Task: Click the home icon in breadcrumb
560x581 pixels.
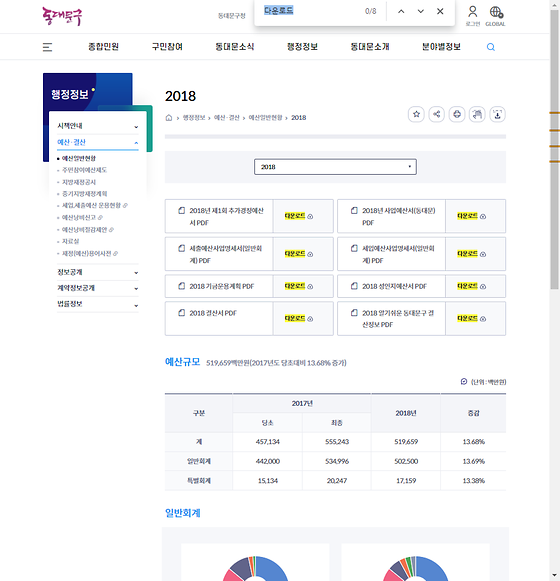Action: [169, 118]
